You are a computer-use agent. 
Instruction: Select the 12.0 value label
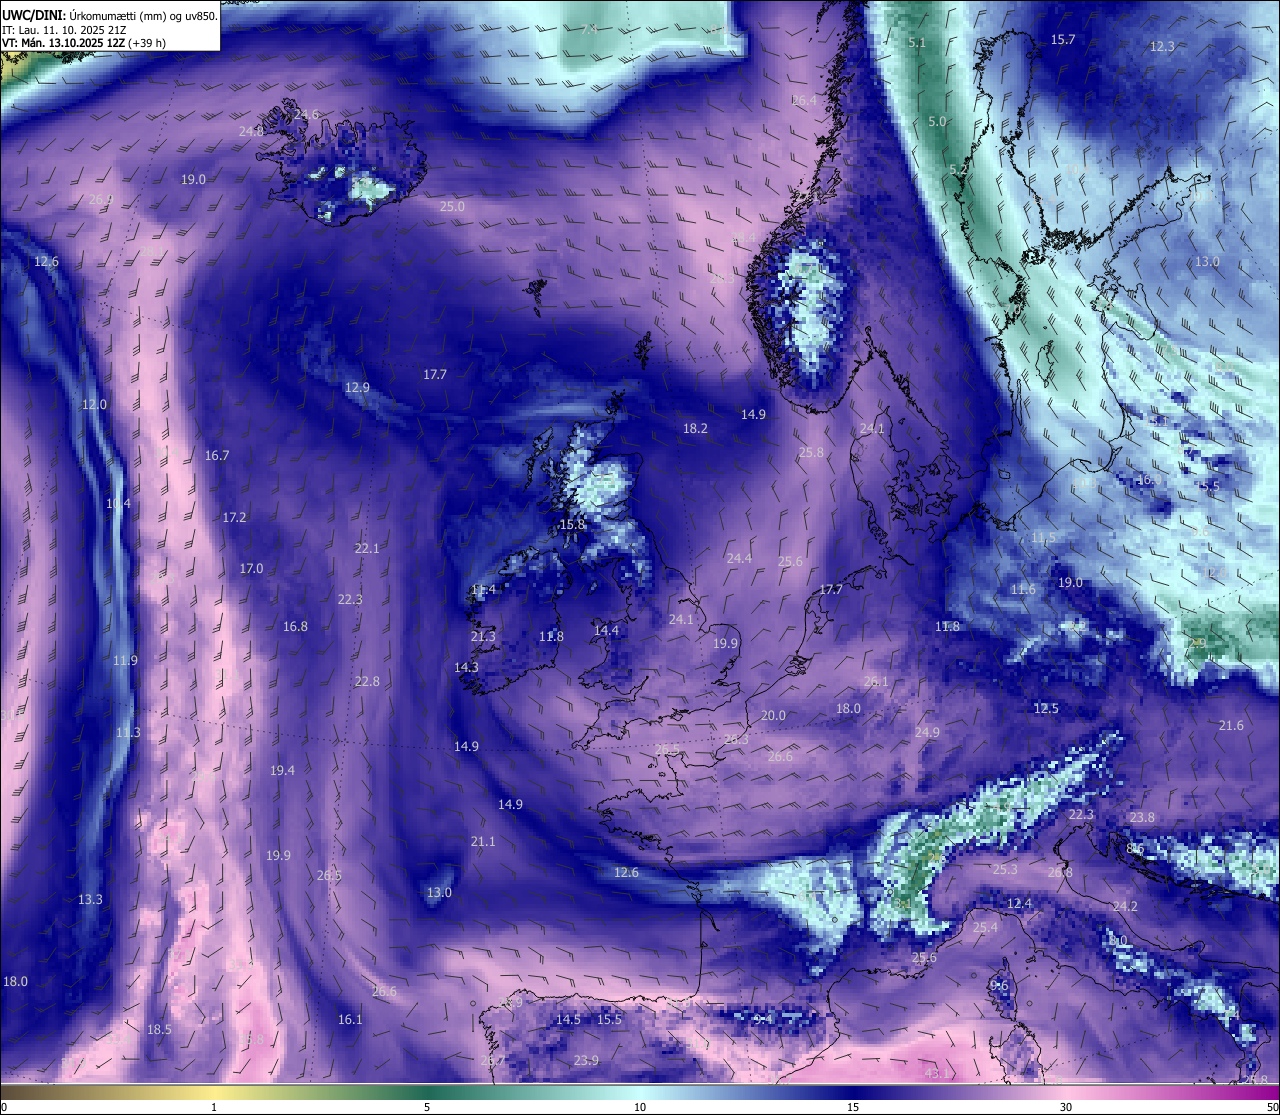pos(94,405)
